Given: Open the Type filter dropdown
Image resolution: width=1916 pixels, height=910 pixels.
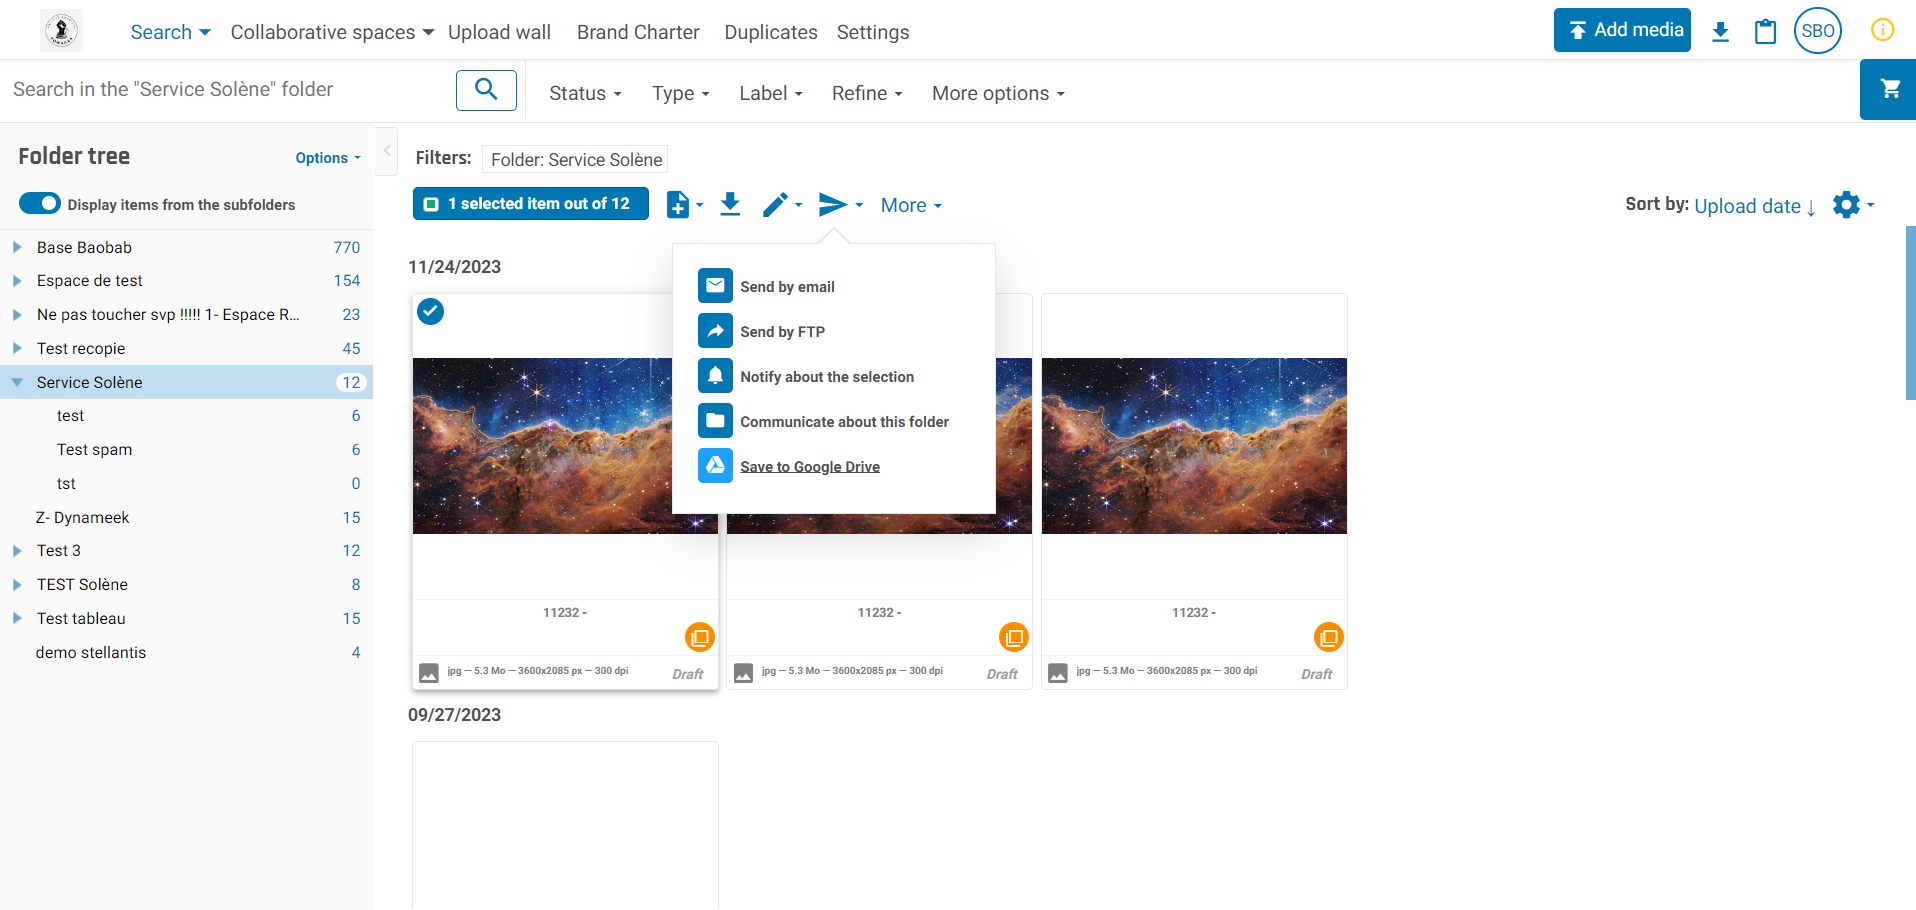Looking at the screenshot, I should 680,93.
